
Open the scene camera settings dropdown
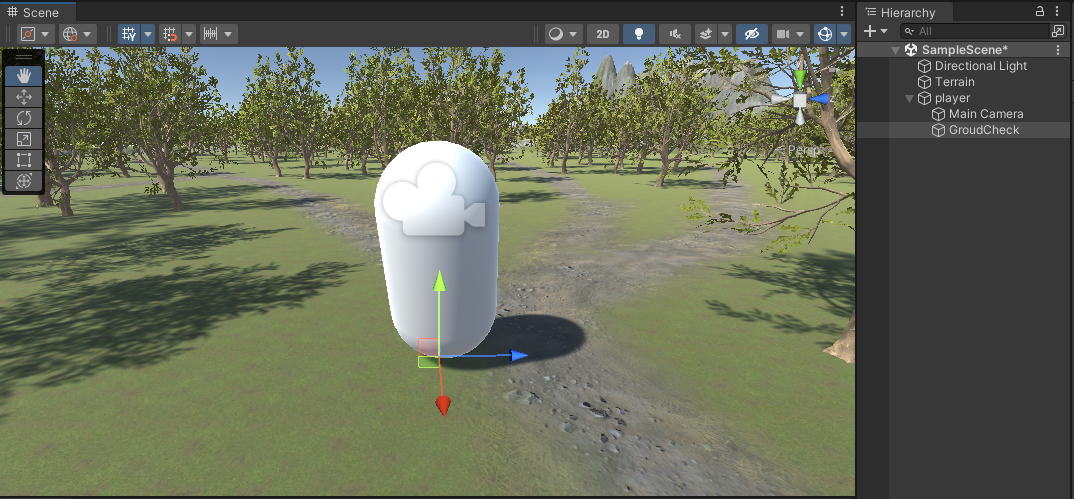tap(790, 34)
